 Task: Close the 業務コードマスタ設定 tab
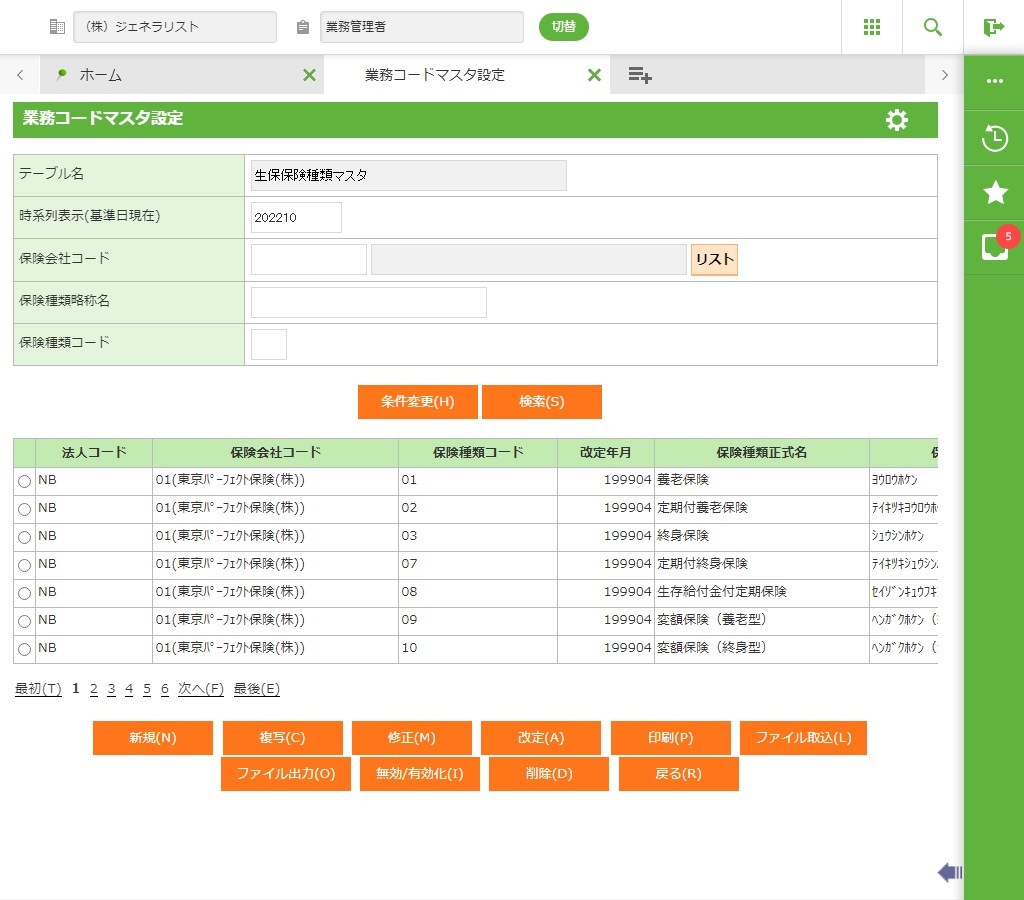[x=594, y=75]
